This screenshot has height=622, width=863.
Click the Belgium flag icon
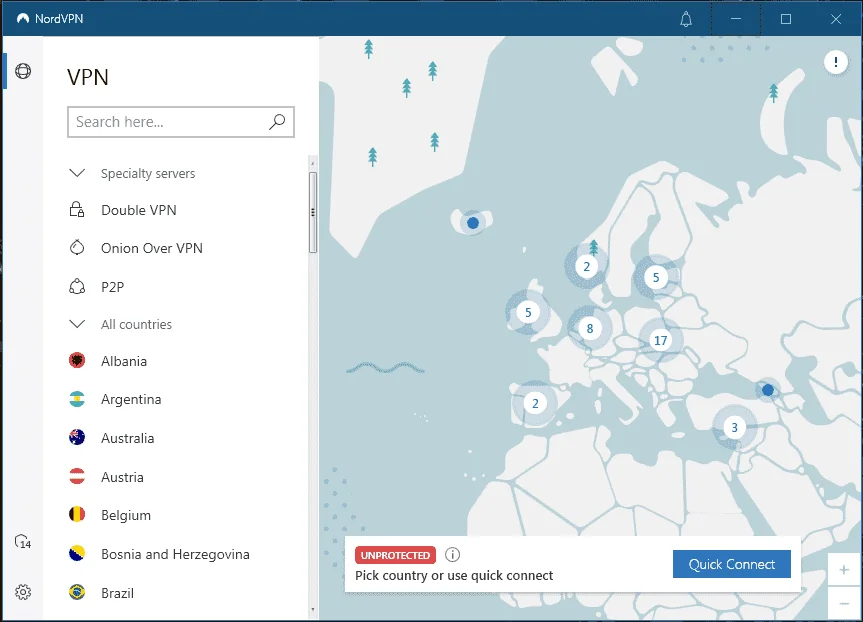(77, 515)
